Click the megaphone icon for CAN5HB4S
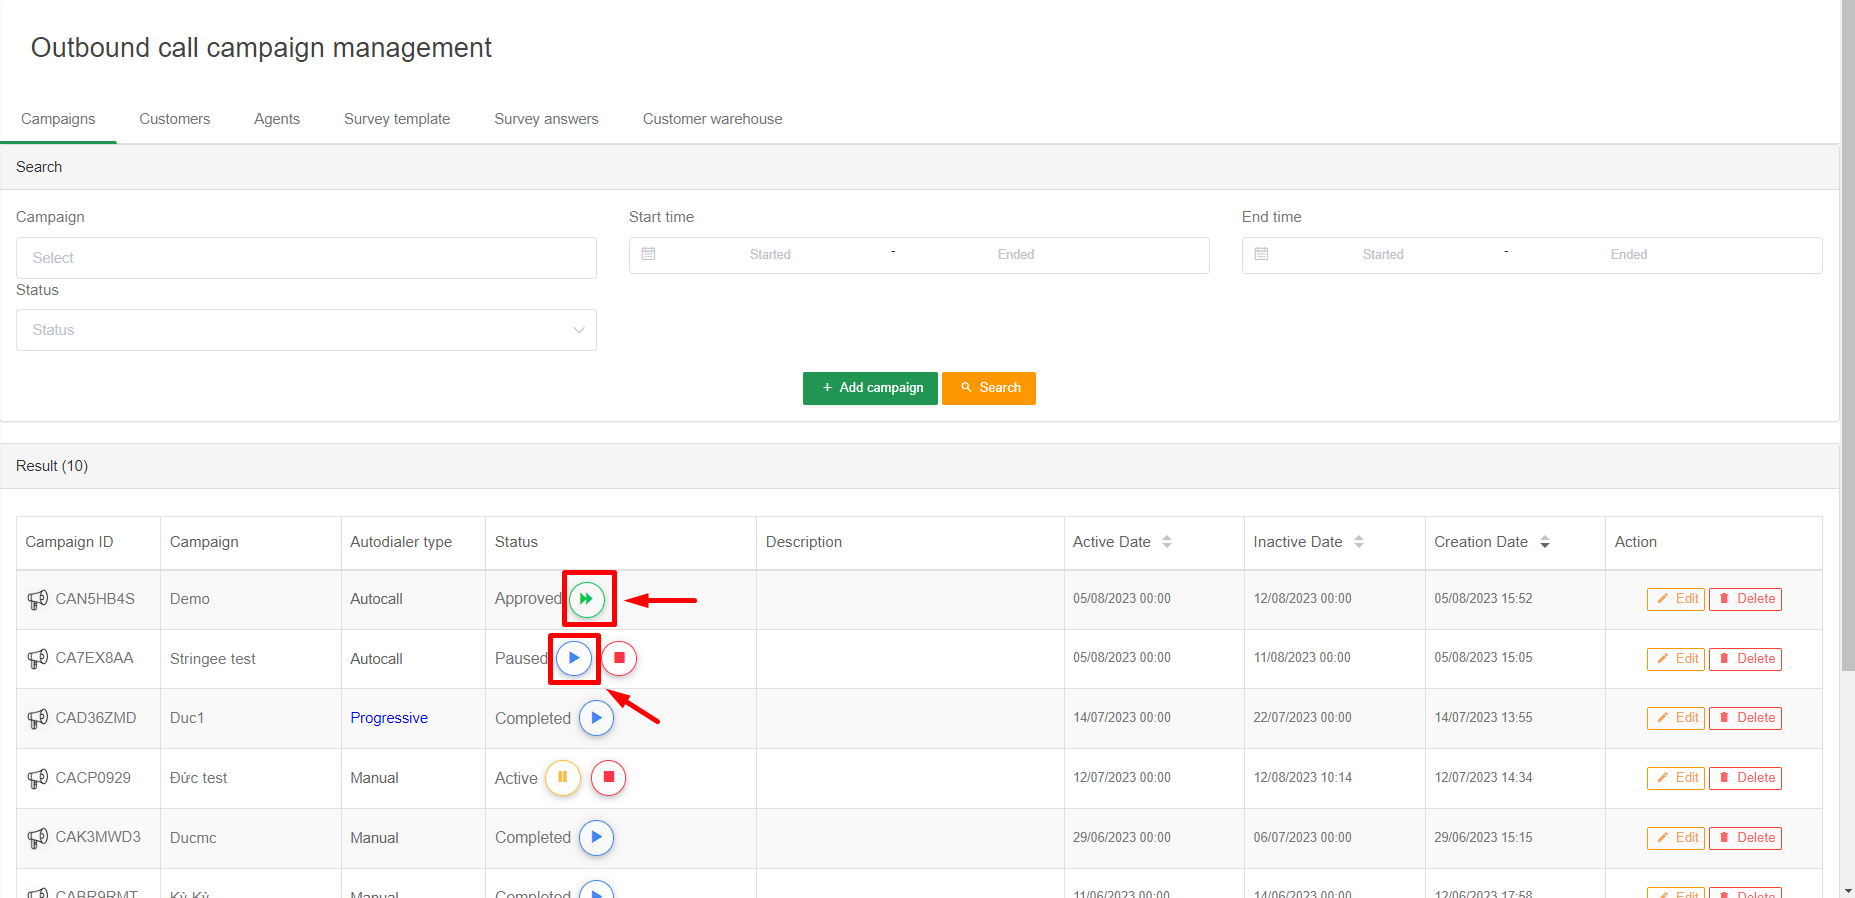Viewport: 1855px width, 898px height. pyautogui.click(x=37, y=599)
